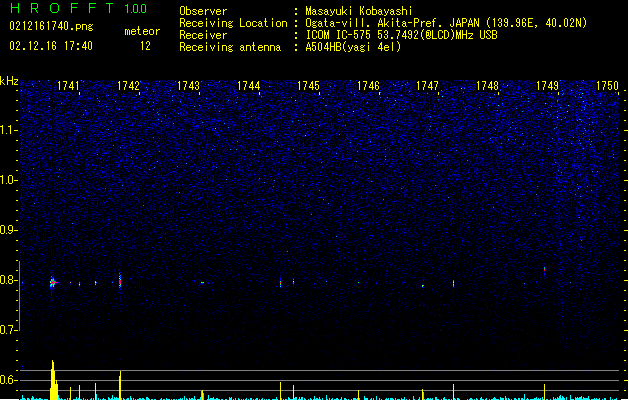Click the 1.1 kHz frequency label
This screenshot has height=400, width=629.
[8, 130]
